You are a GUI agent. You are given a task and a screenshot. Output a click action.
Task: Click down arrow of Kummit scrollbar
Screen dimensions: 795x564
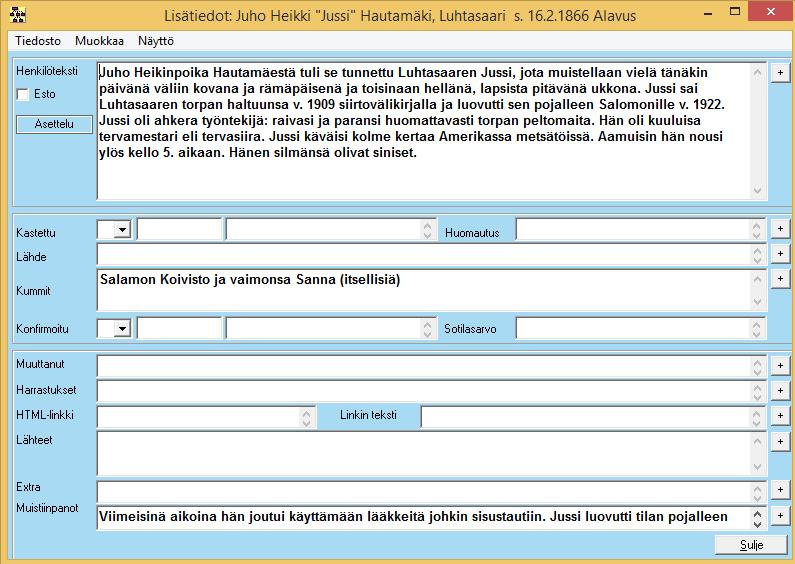[757, 302]
